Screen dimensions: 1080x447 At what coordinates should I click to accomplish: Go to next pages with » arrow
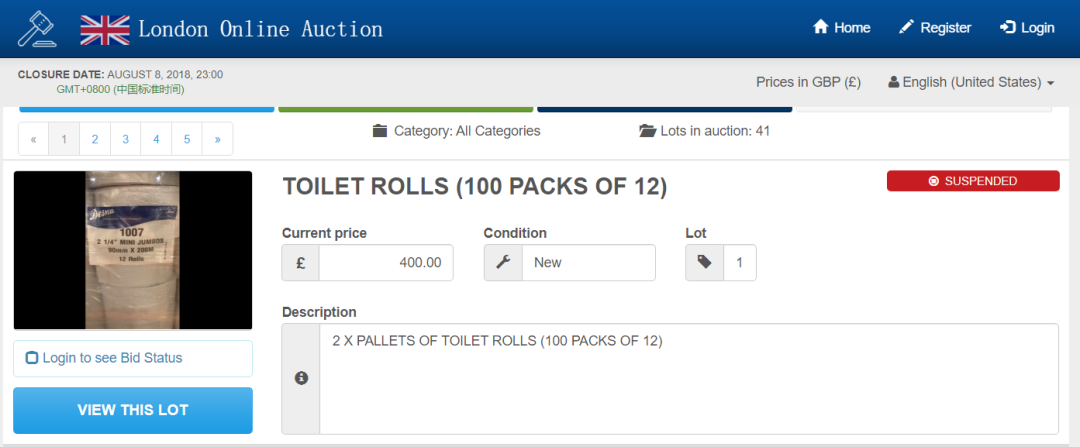[217, 139]
